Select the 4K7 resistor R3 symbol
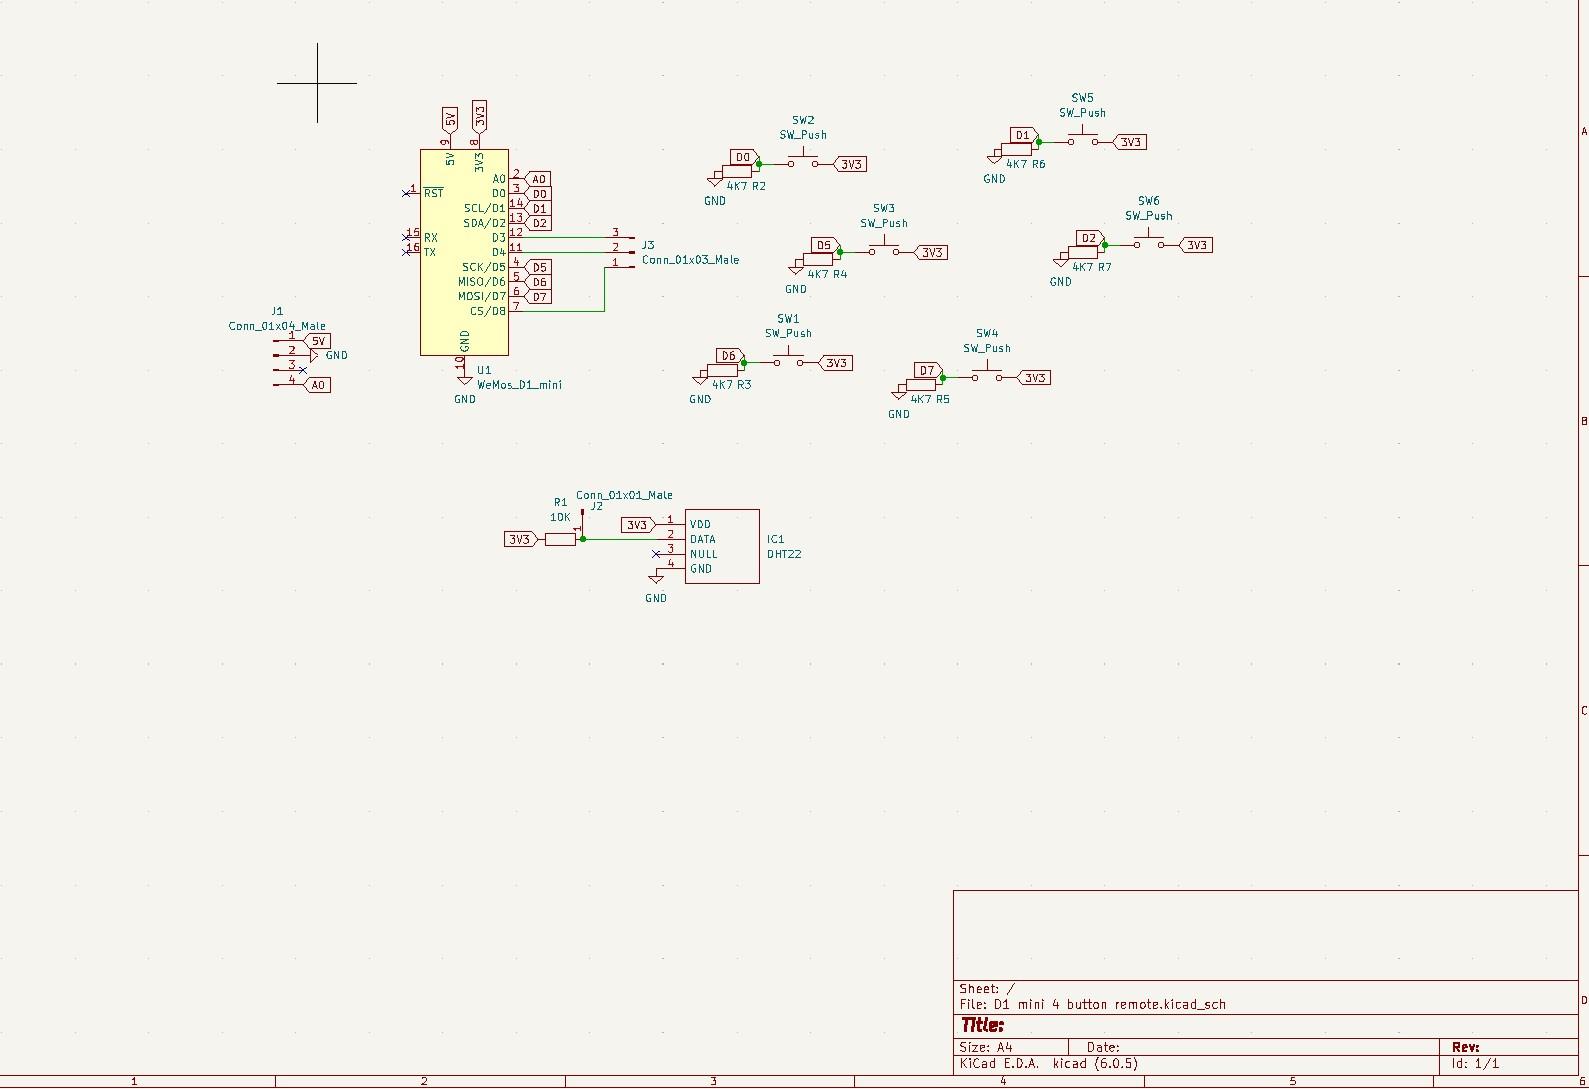The image size is (1589, 1089). (723, 371)
